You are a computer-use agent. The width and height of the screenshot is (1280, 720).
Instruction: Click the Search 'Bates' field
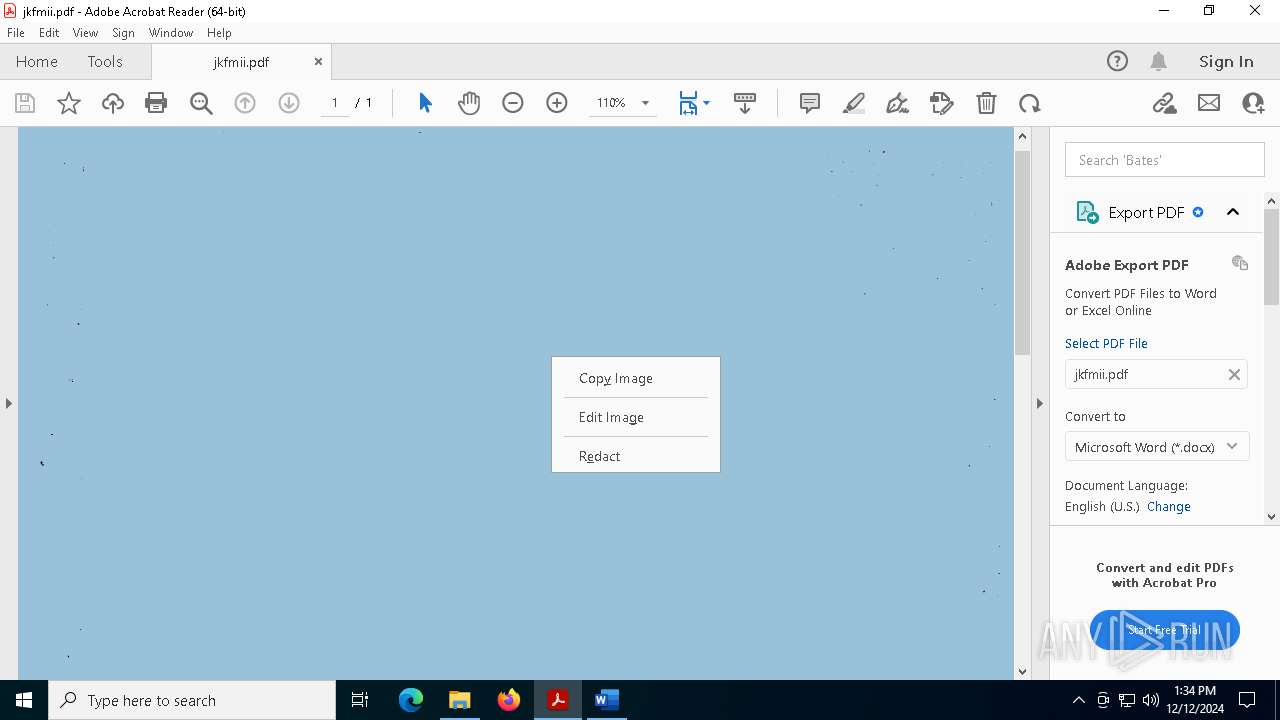(x=1165, y=160)
